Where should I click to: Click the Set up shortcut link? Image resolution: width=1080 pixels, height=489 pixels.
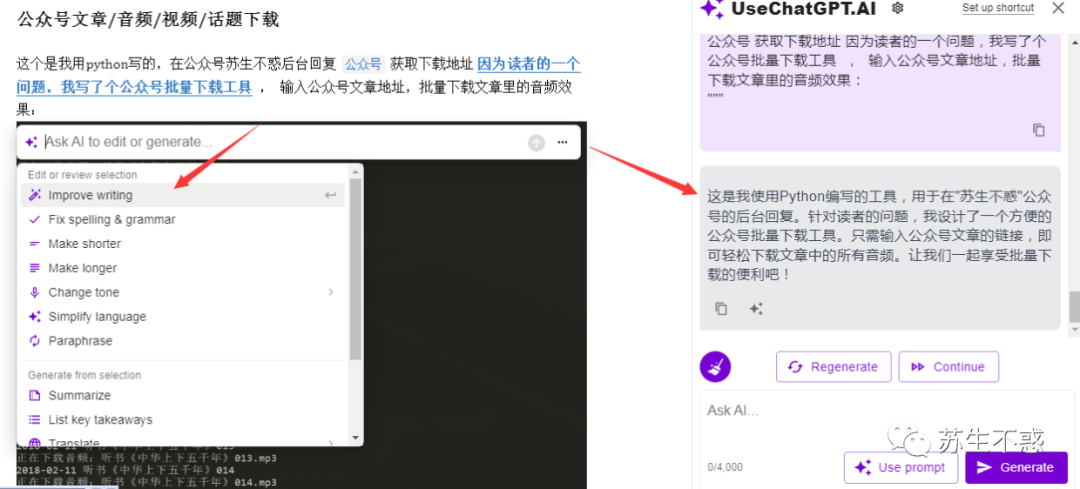pyautogui.click(x=998, y=8)
